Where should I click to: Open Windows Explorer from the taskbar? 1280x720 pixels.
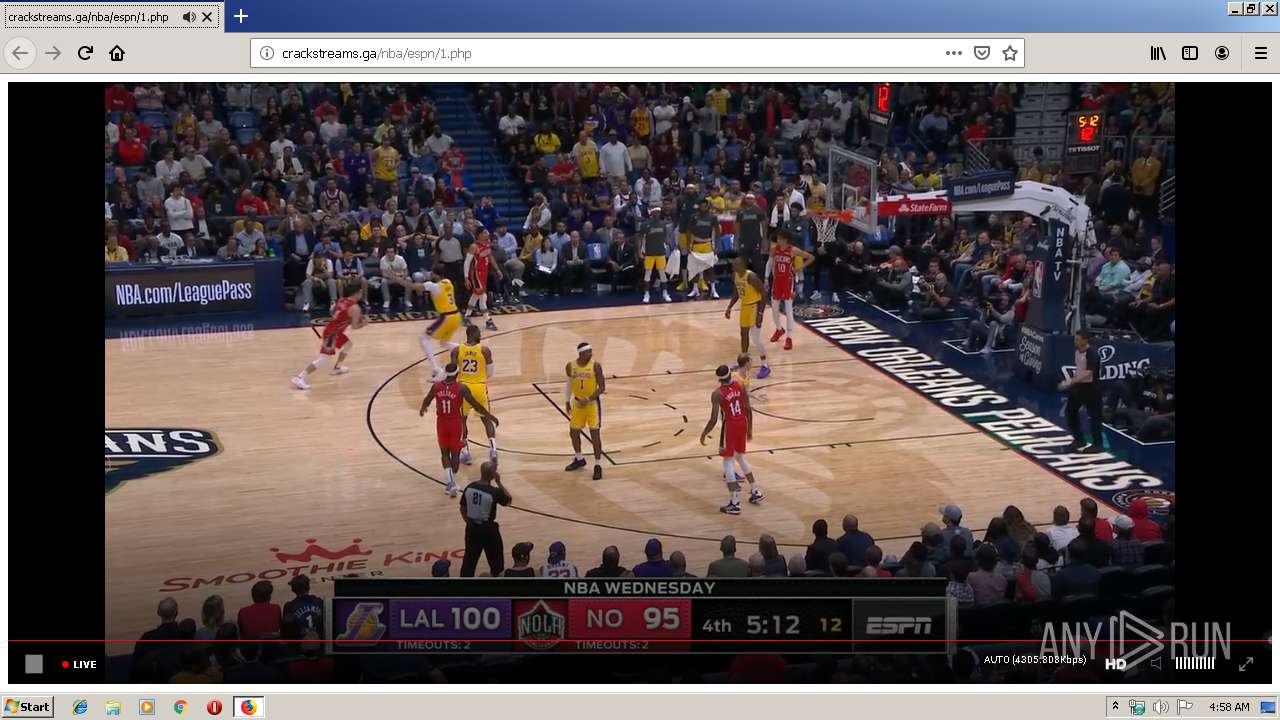coord(113,707)
